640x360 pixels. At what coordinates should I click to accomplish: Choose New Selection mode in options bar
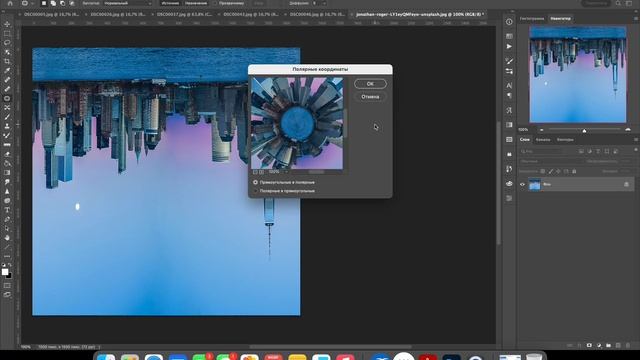(x=44, y=3)
